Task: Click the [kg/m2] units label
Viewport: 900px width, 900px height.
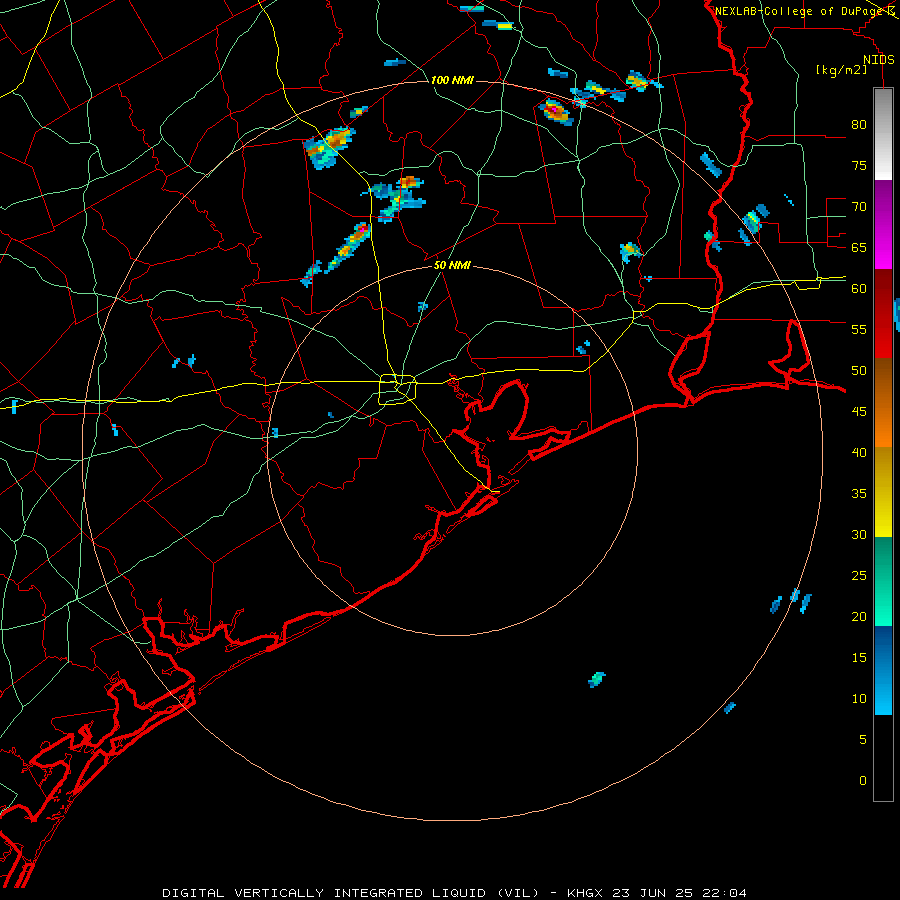Action: [x=841, y=70]
